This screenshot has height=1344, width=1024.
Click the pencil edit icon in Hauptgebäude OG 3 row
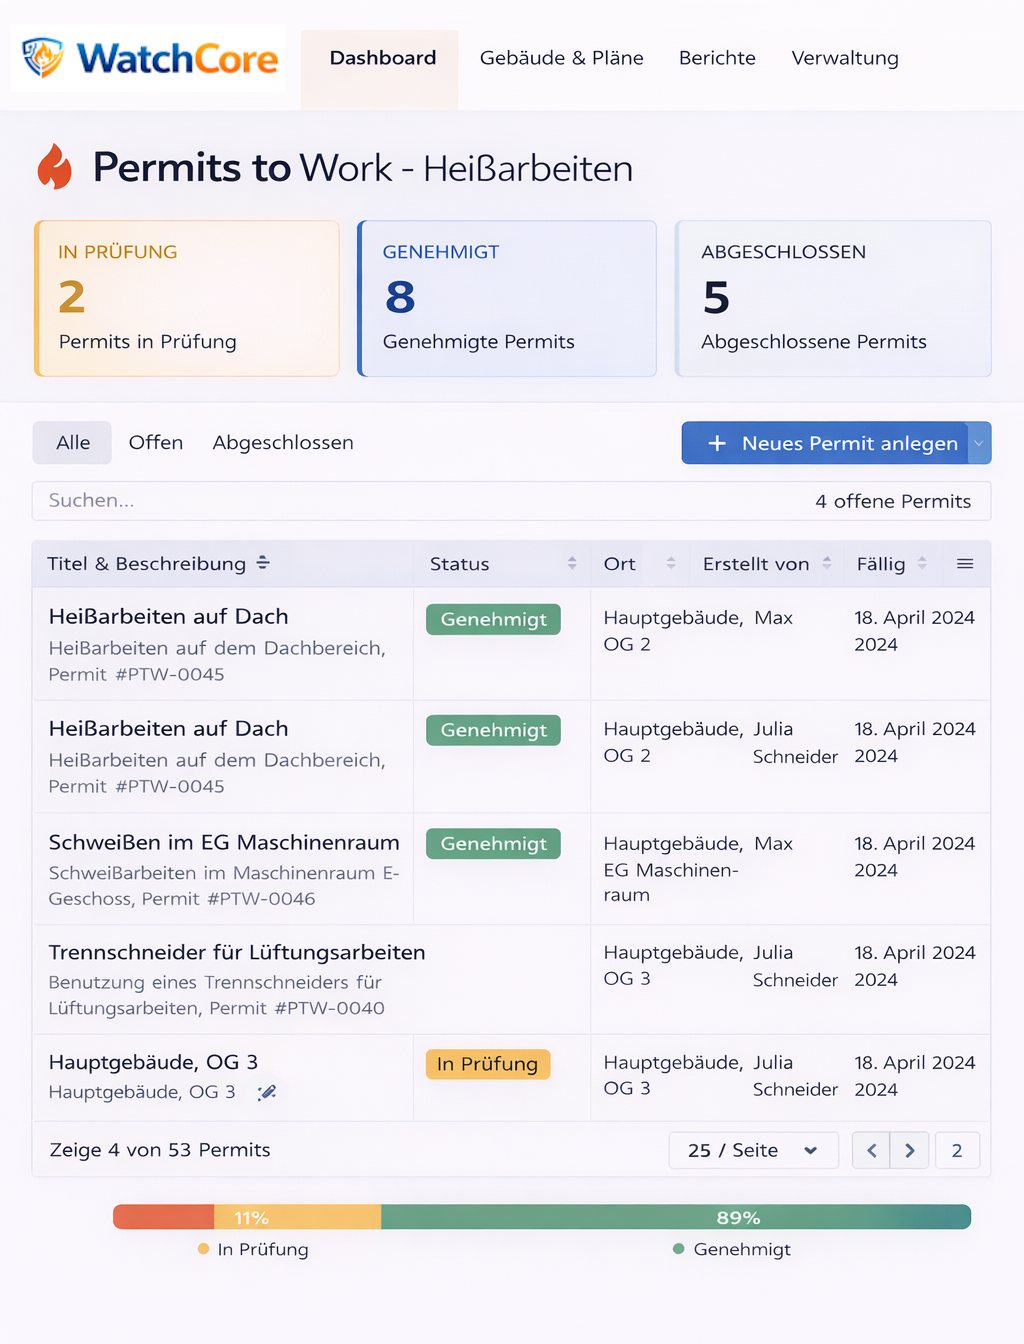click(x=267, y=1092)
